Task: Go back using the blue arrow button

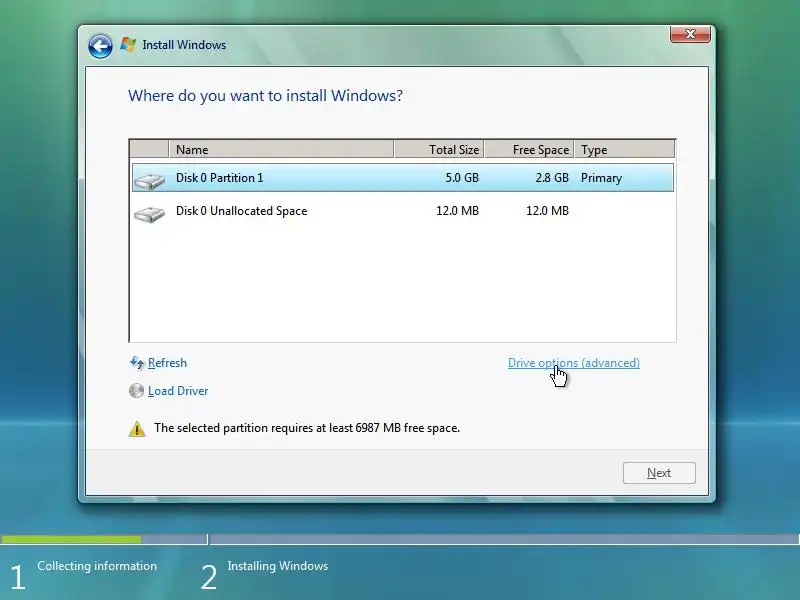Action: coord(100,46)
